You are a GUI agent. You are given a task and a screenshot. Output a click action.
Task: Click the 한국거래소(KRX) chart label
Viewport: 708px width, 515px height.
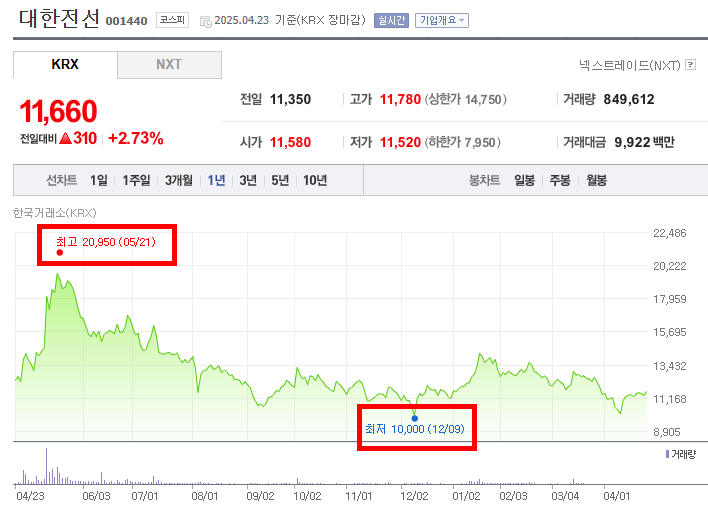(x=55, y=213)
